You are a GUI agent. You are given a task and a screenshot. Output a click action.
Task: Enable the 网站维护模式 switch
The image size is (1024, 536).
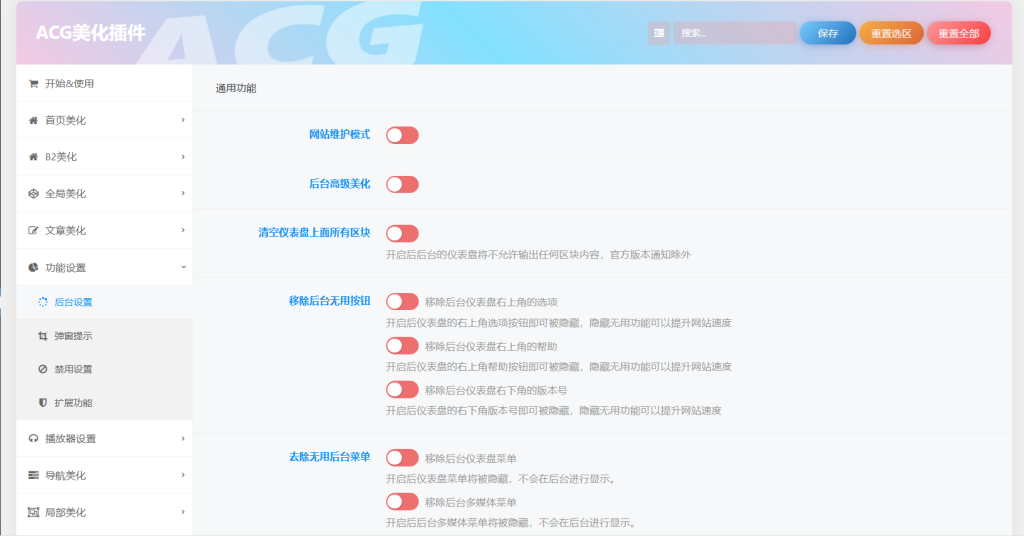402,135
